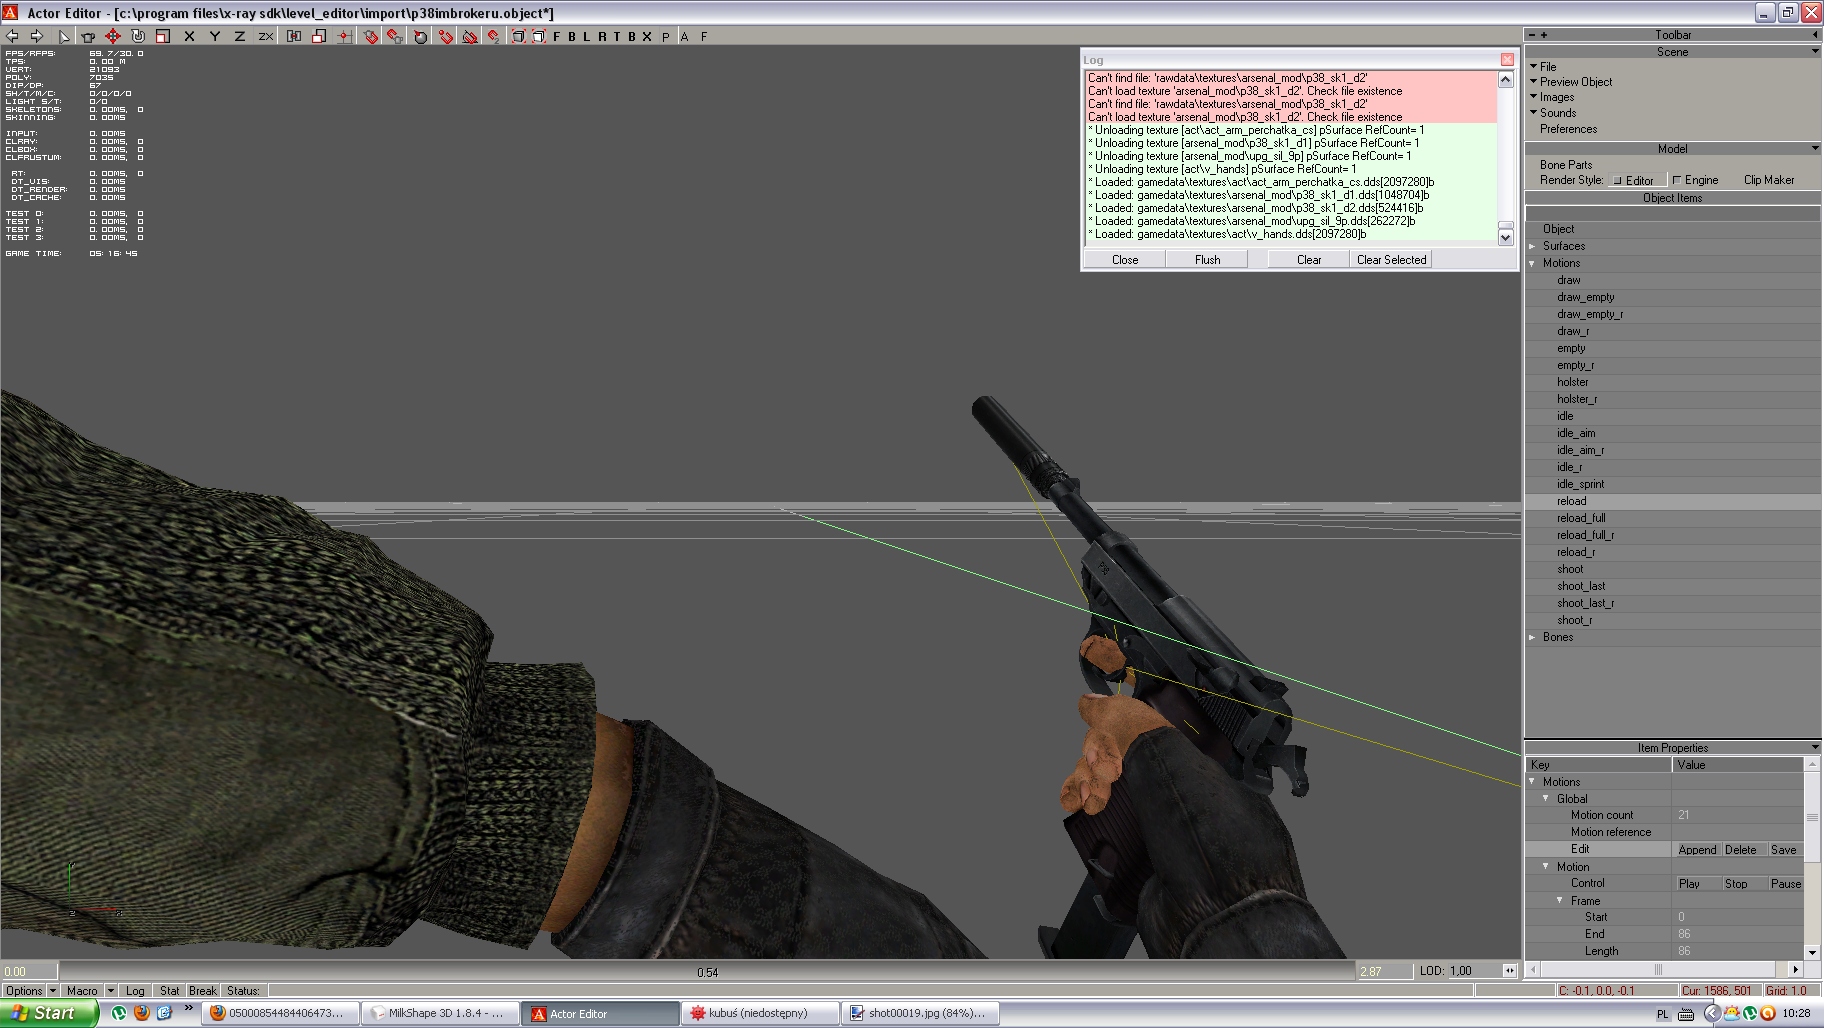Click the moving-snap sphere icon
The image size is (1824, 1028).
421,36
